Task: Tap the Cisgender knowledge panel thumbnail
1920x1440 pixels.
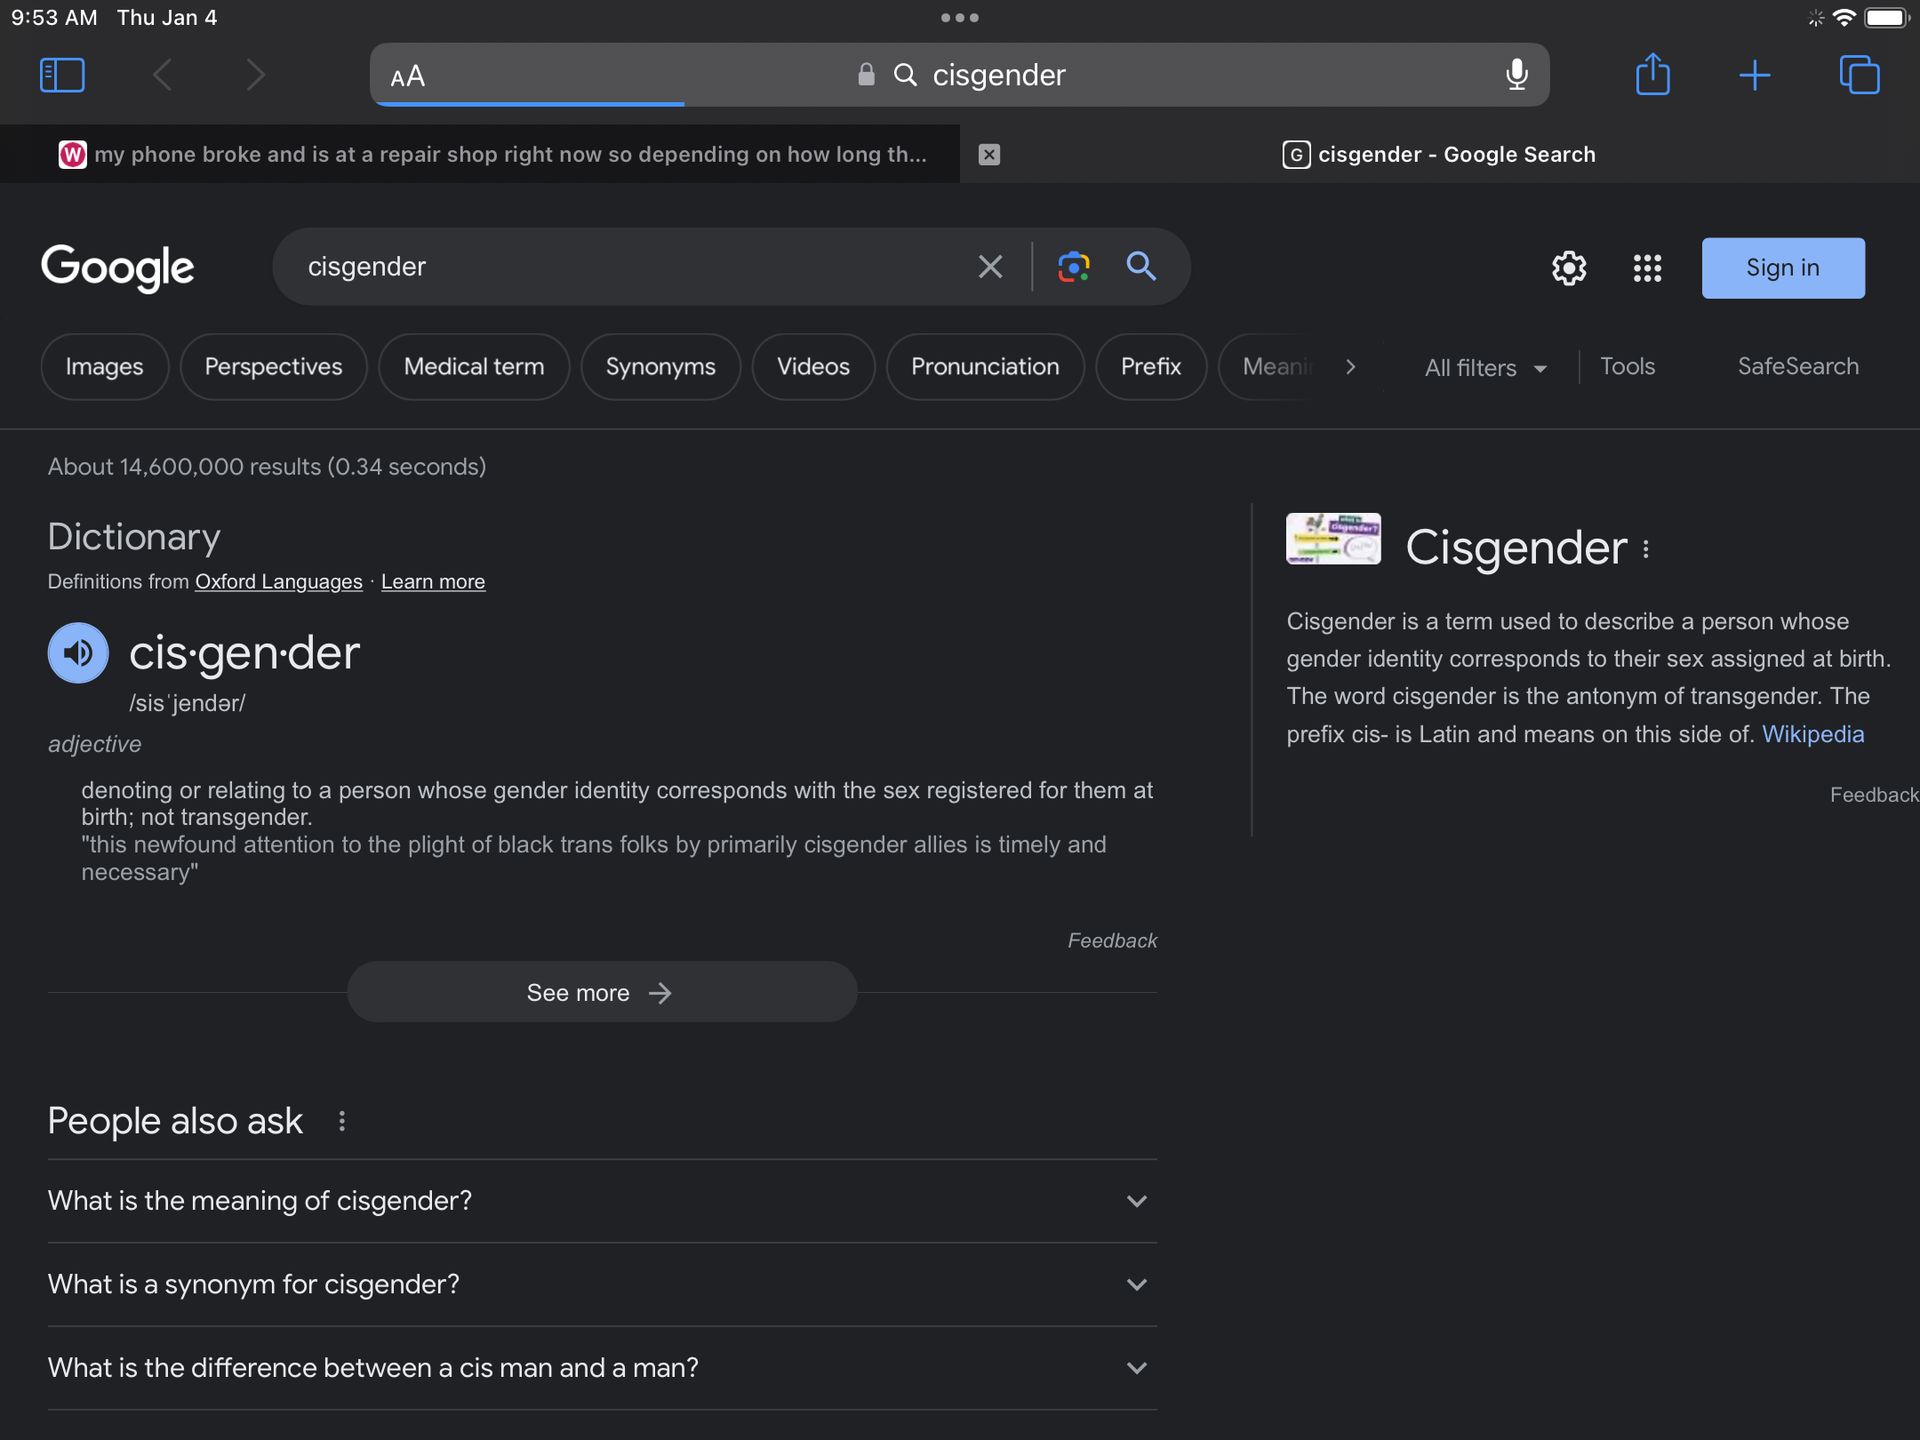Action: (x=1333, y=539)
